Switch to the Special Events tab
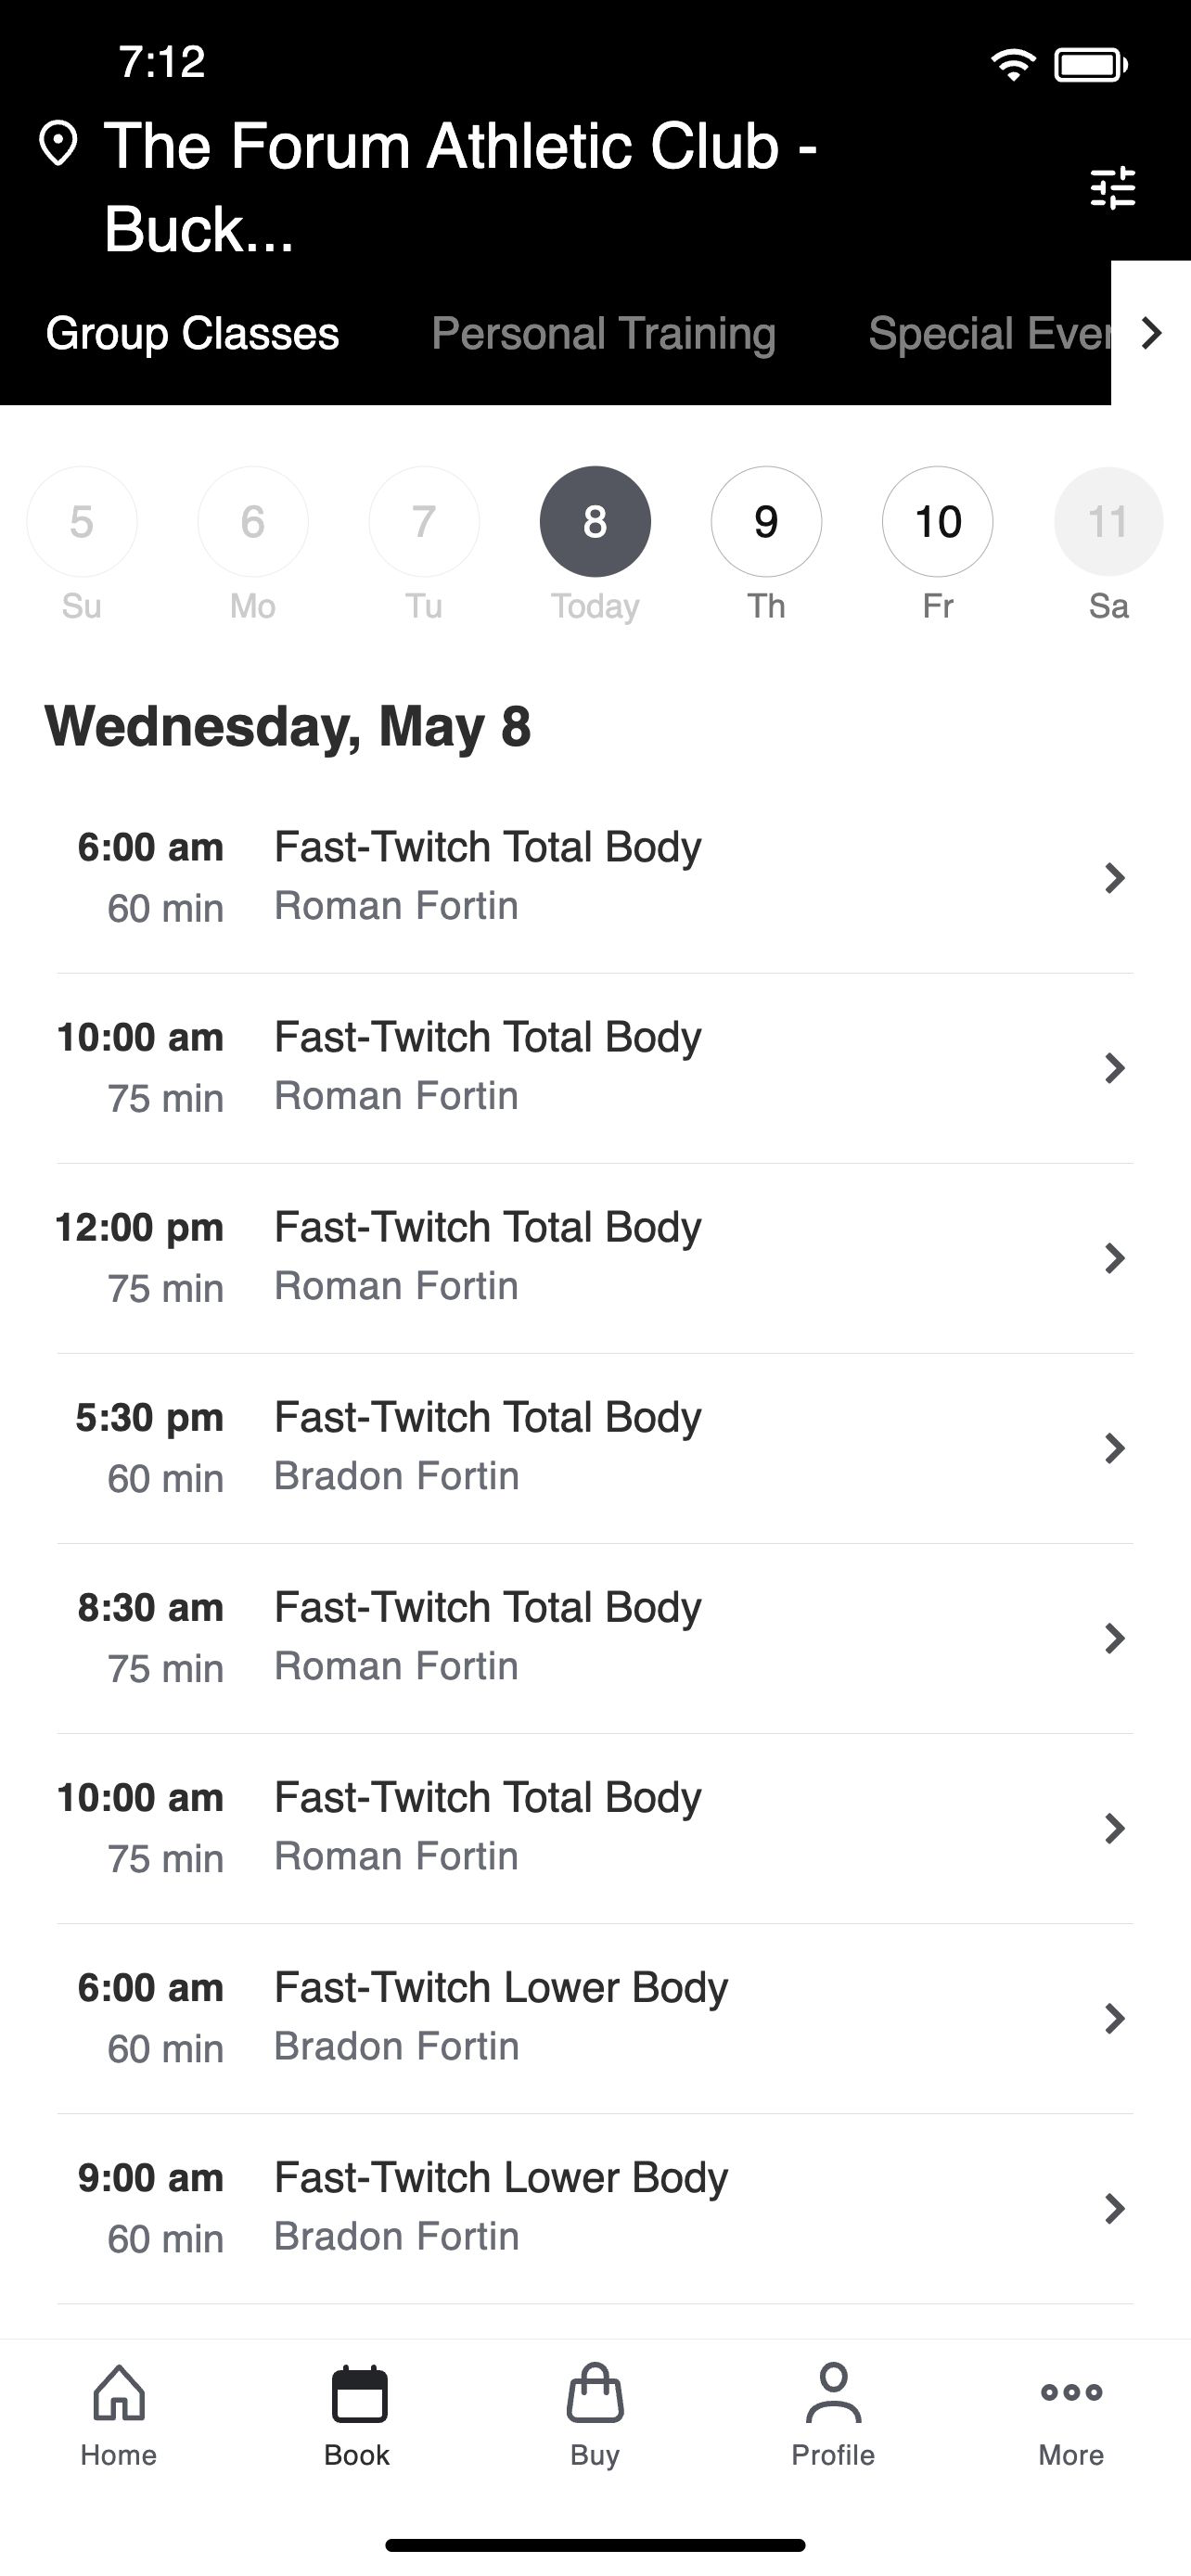Viewport: 1191px width, 2576px height. coord(989,333)
